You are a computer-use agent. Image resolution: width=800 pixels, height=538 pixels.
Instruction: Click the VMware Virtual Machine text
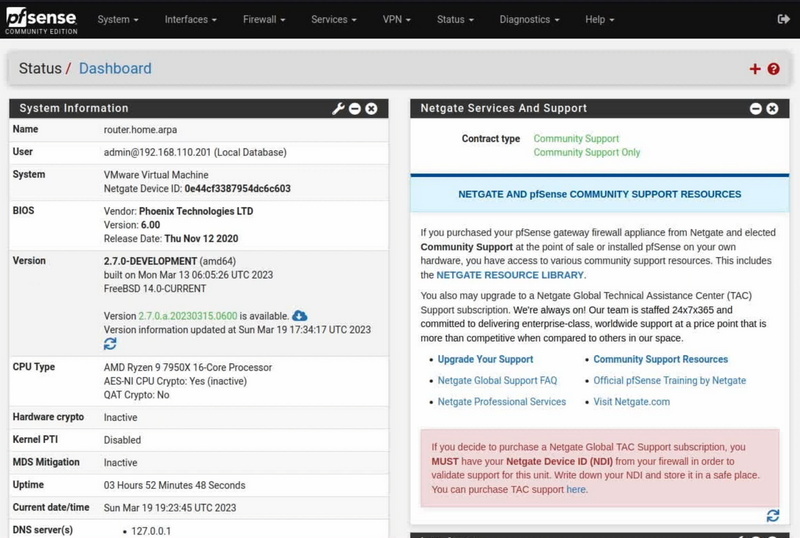[156, 175]
